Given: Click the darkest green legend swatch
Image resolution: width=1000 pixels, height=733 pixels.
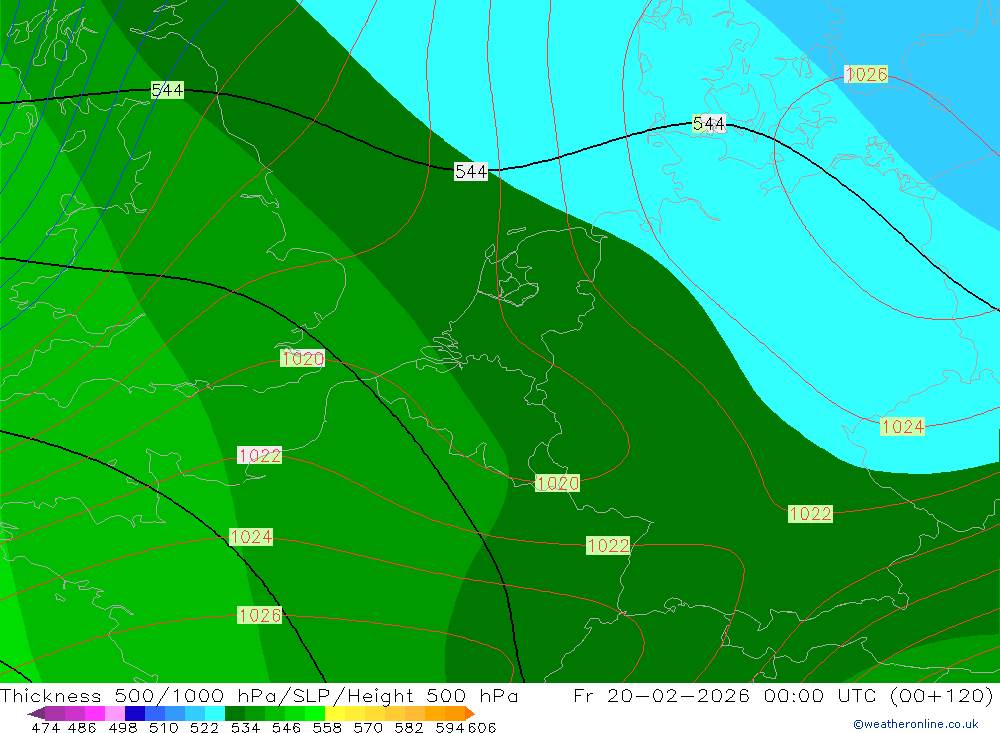Looking at the screenshot, I should [235, 713].
